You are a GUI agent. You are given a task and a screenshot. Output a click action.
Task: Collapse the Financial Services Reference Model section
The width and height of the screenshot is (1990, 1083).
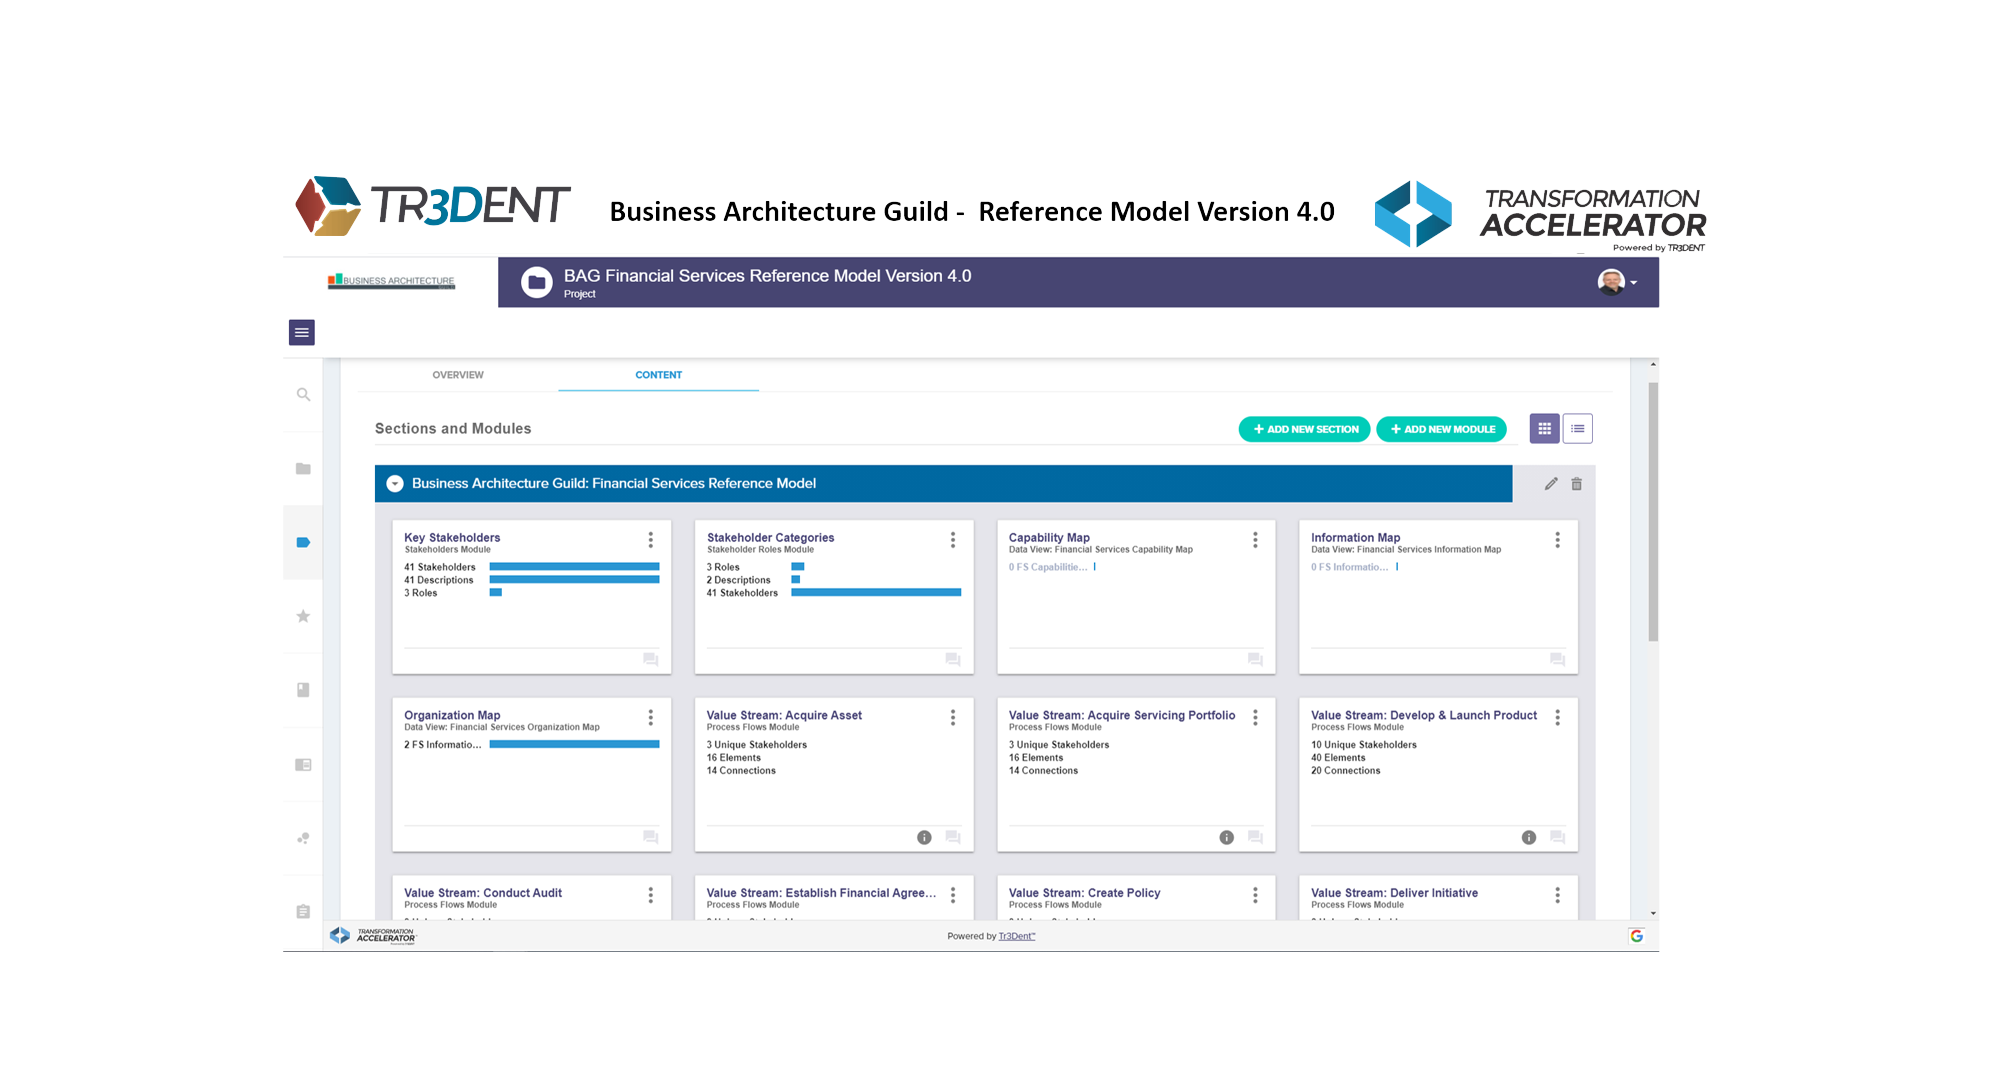coord(395,483)
